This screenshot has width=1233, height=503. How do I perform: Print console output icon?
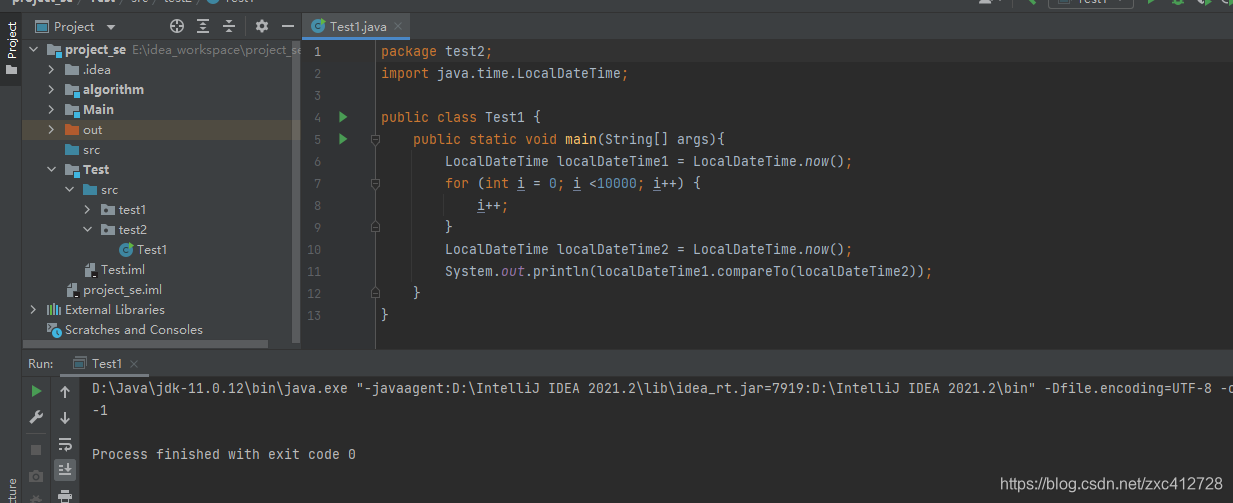[x=65, y=495]
